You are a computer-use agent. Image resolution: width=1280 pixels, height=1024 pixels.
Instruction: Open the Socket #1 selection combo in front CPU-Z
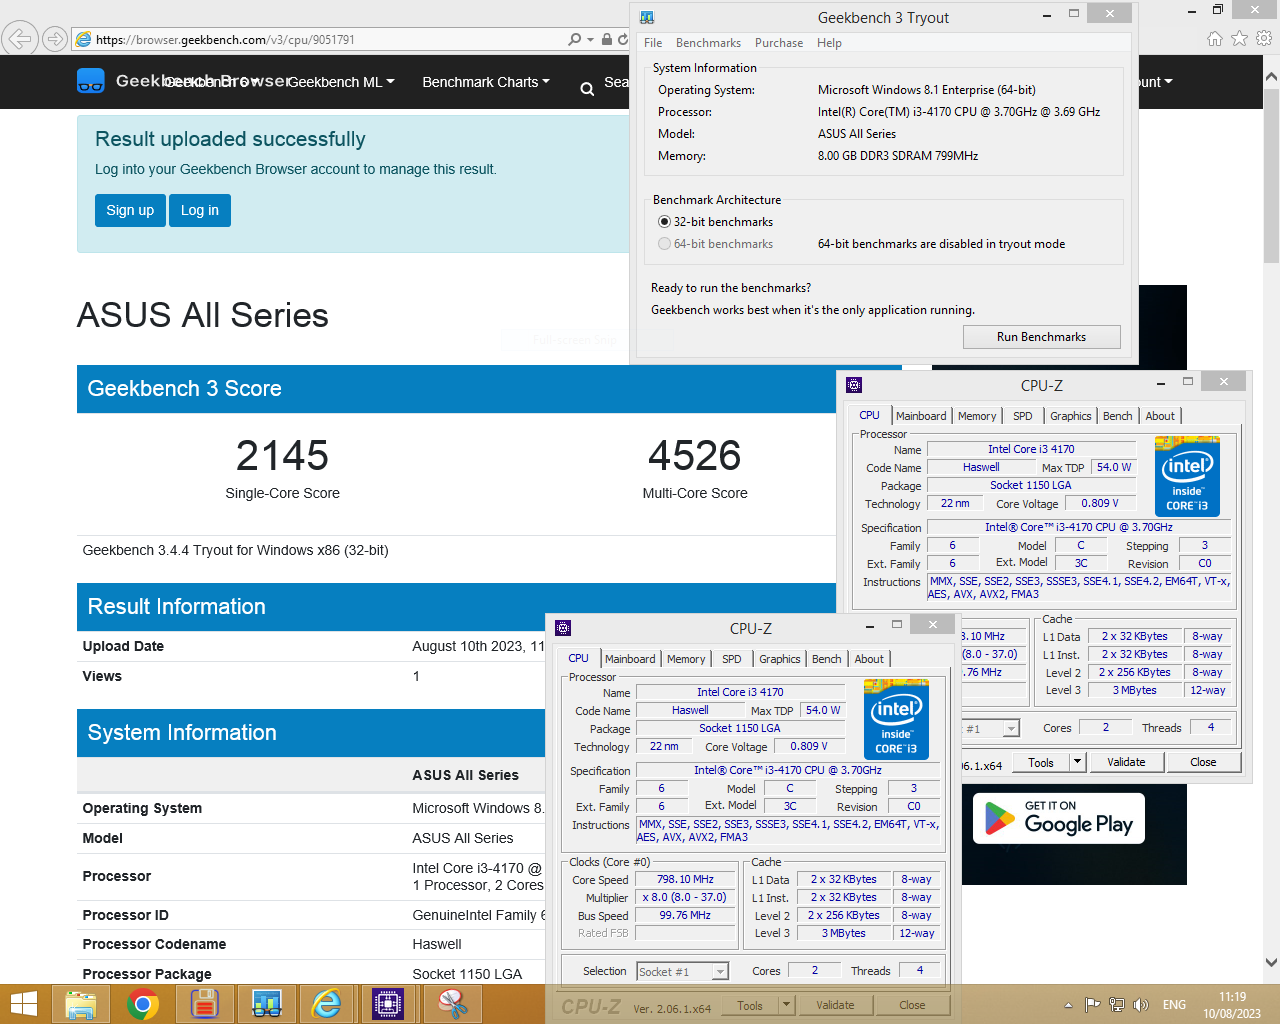tap(682, 972)
